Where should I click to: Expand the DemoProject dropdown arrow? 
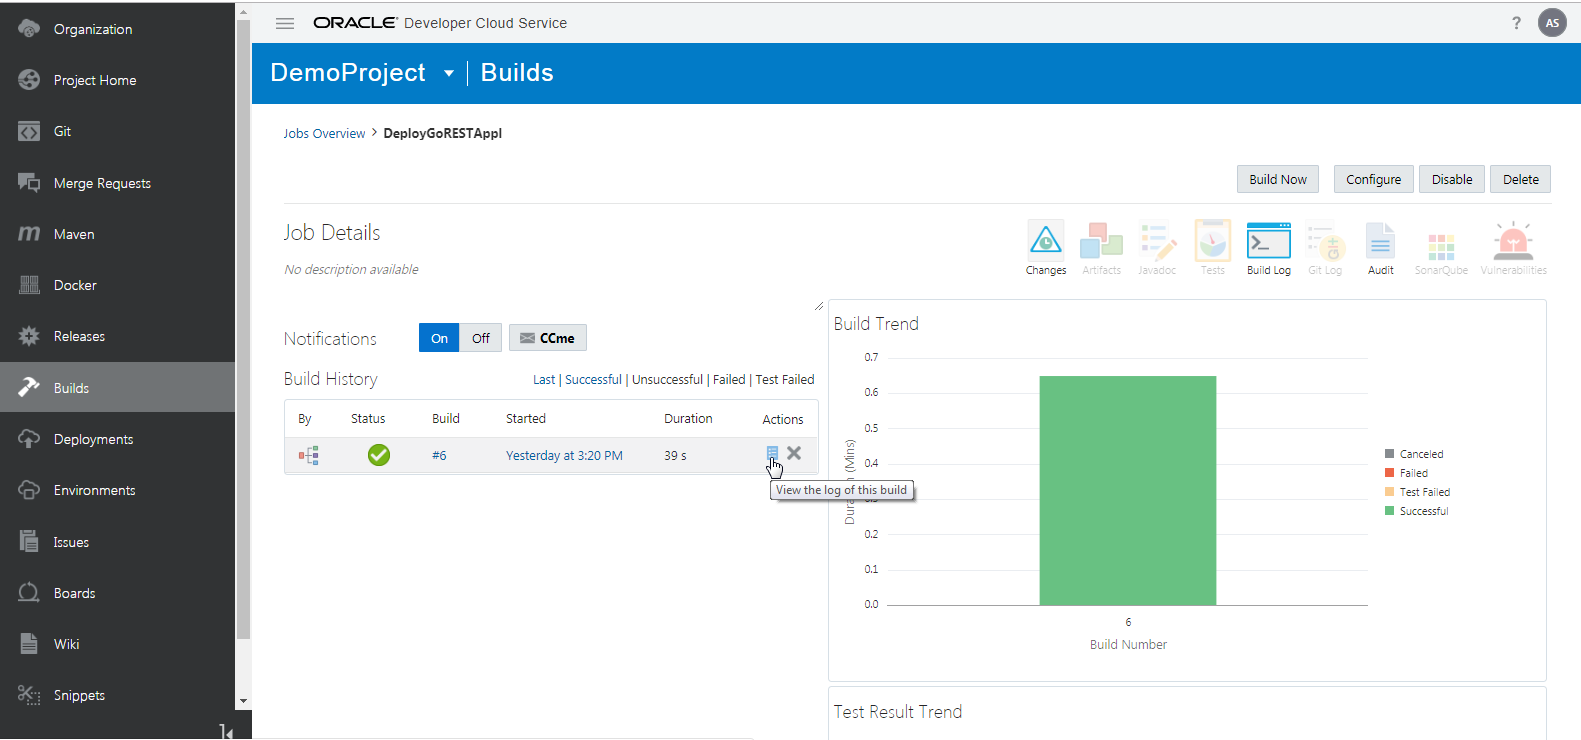tap(449, 73)
